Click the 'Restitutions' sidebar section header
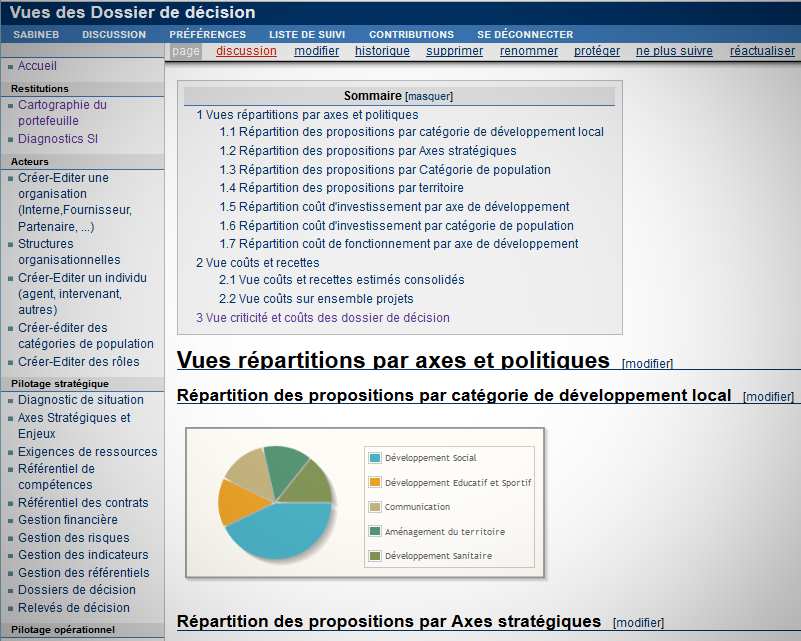The width and height of the screenshot is (801, 641). [x=40, y=89]
